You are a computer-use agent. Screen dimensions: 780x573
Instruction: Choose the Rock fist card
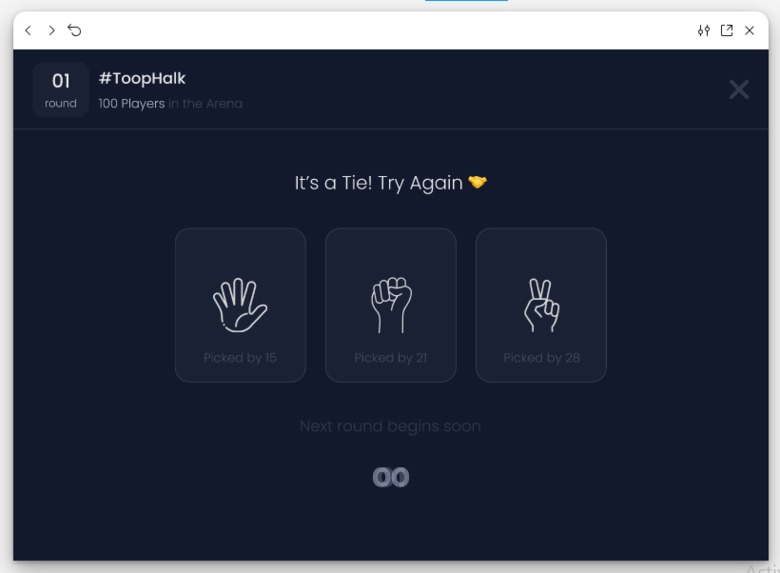[x=390, y=305]
